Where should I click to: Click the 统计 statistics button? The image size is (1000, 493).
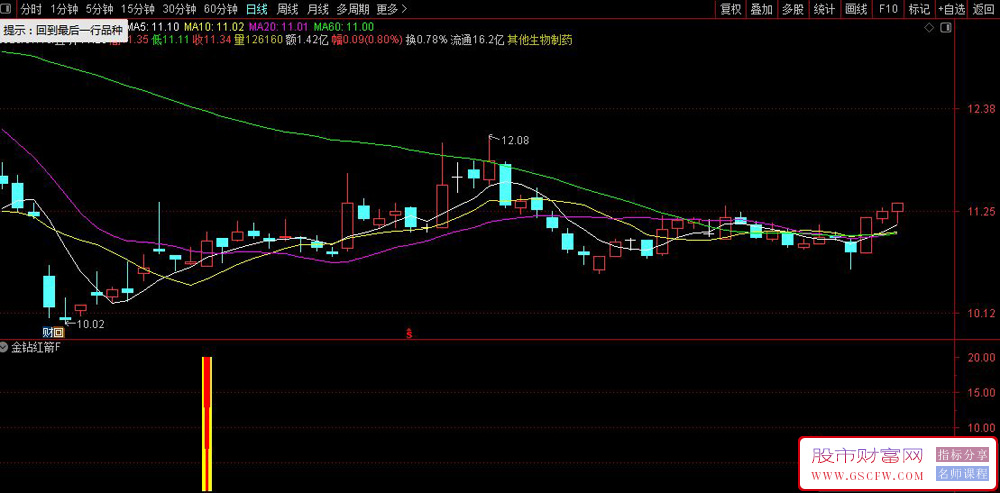coord(825,9)
